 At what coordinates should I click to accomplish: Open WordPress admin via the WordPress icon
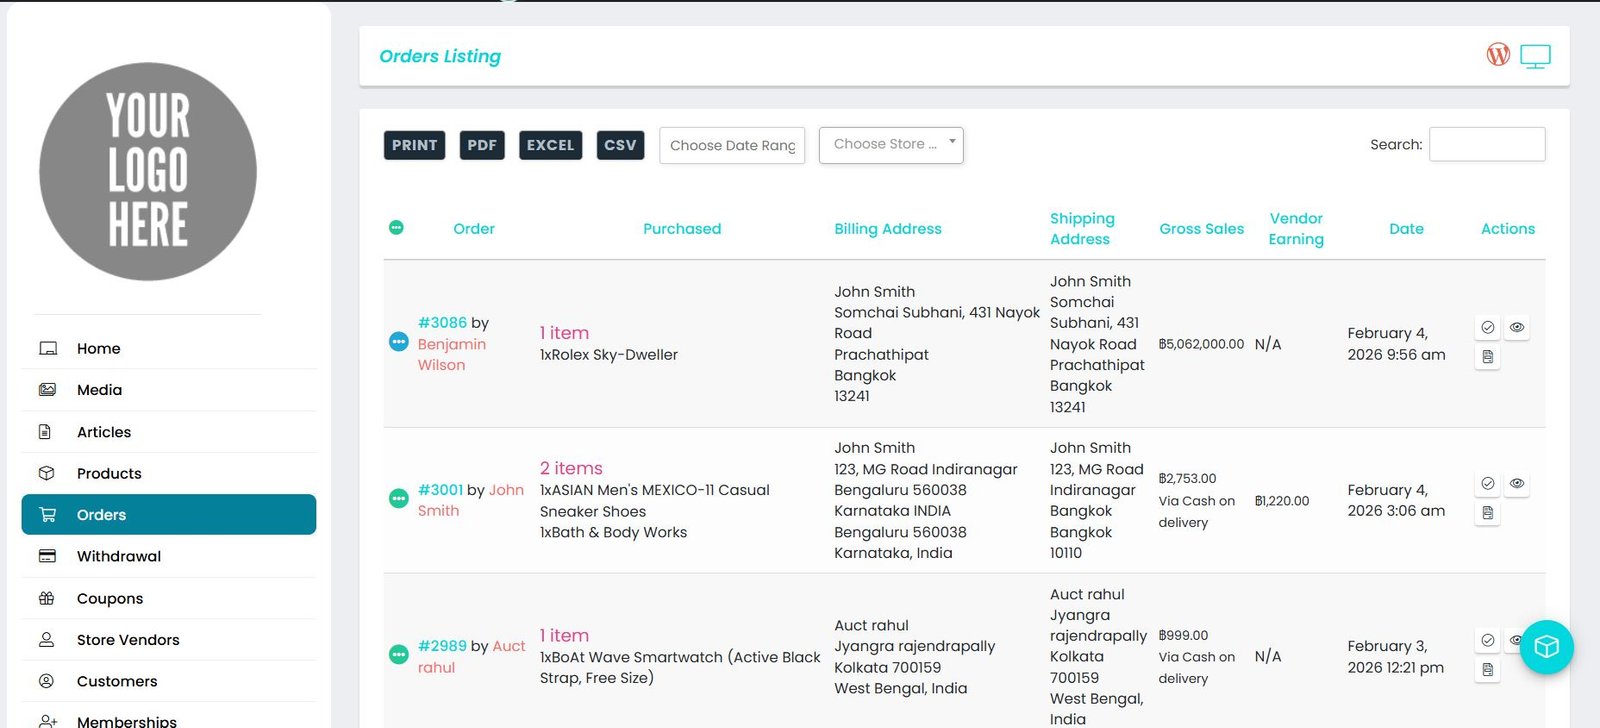[x=1497, y=55]
